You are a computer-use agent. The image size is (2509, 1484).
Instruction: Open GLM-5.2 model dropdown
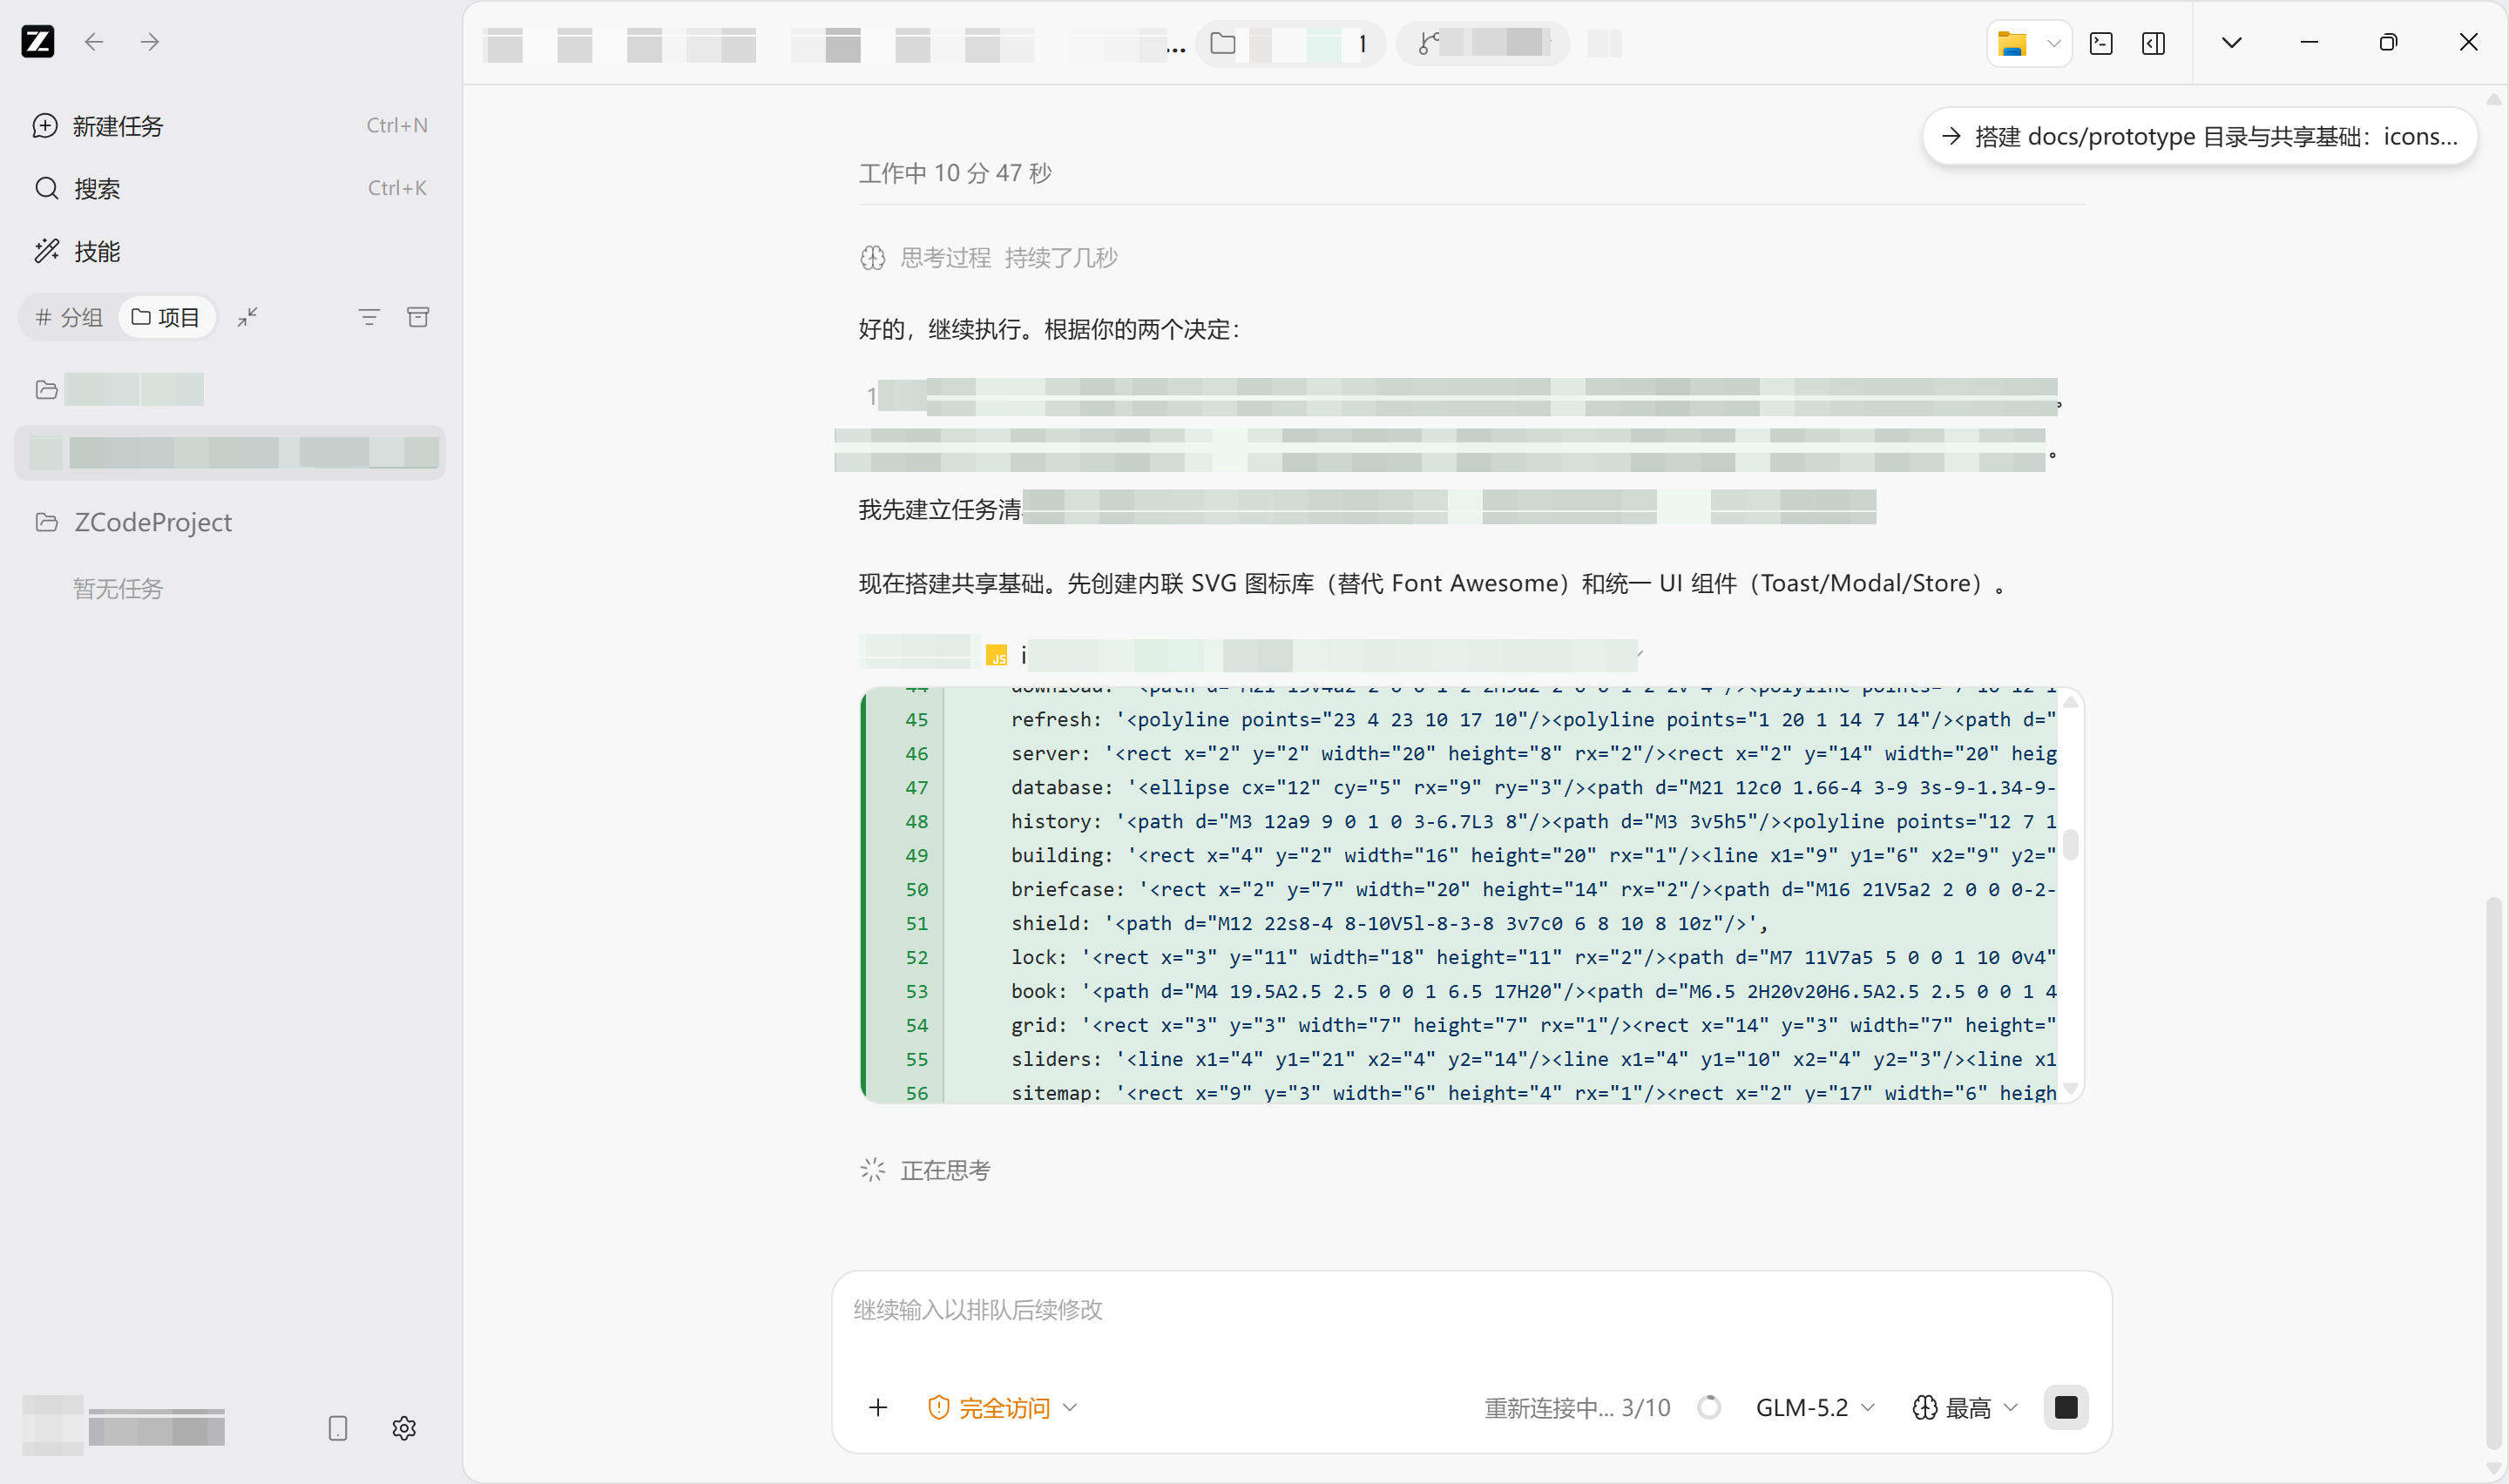pyautogui.click(x=1815, y=1408)
